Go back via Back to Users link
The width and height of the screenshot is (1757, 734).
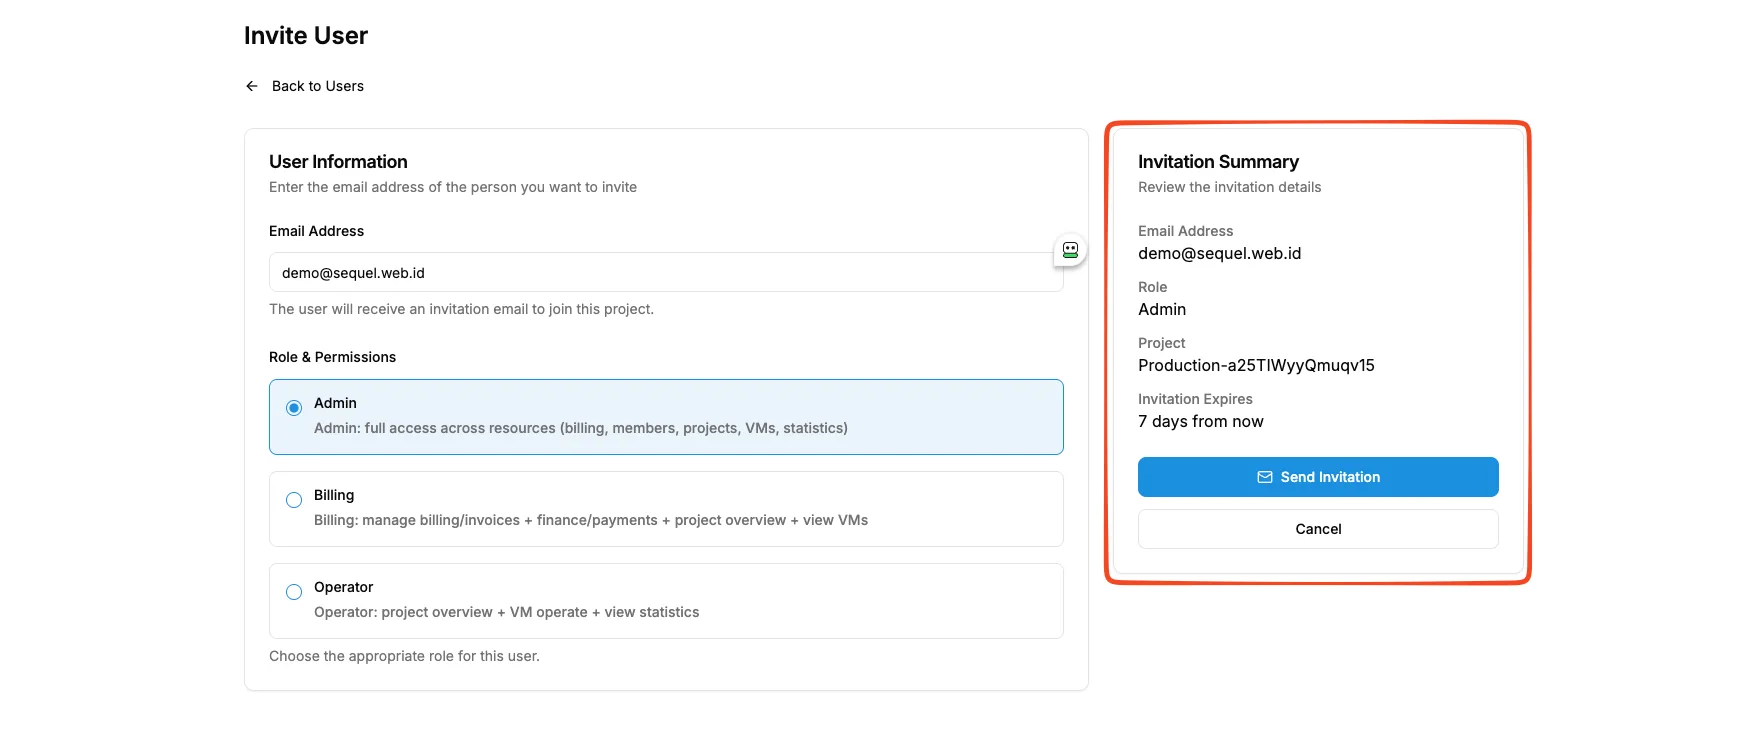[318, 86]
